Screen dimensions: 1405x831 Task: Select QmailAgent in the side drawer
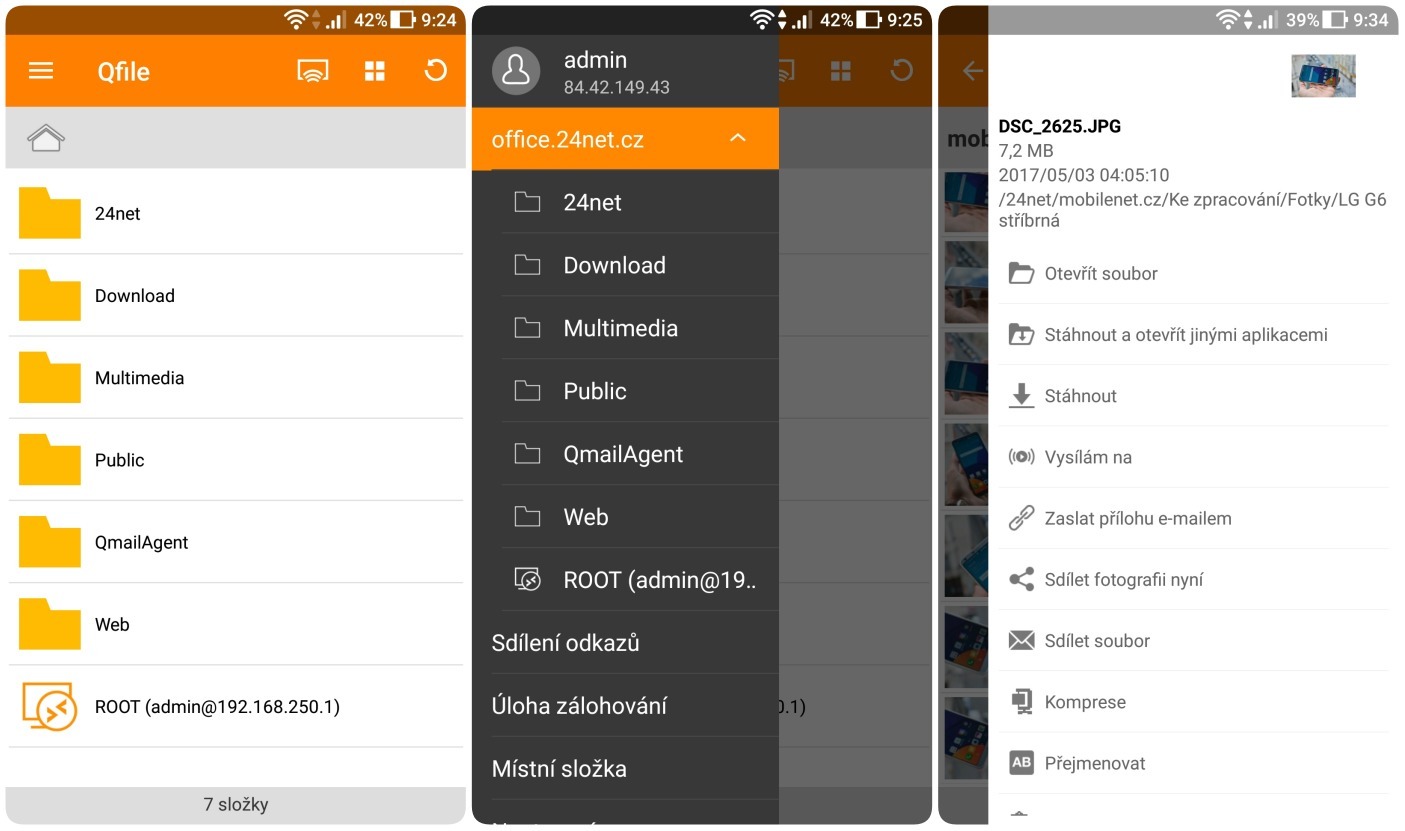point(622,454)
